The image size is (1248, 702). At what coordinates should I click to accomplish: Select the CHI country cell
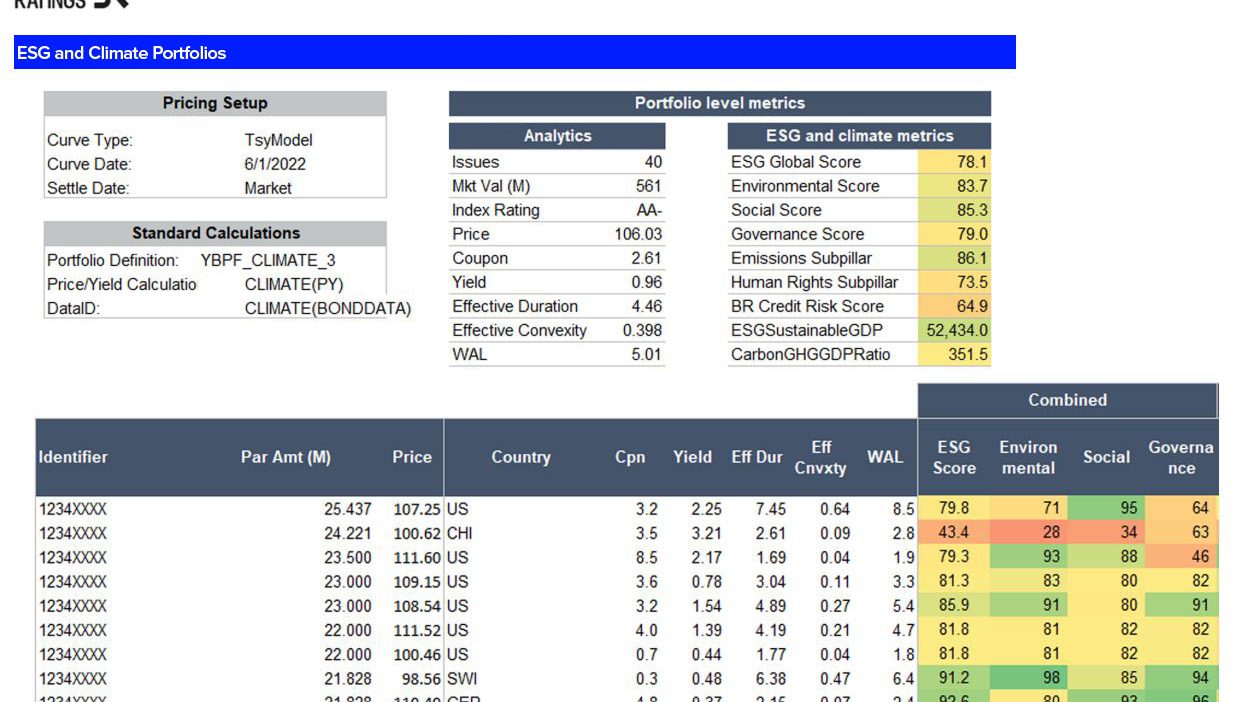point(460,533)
